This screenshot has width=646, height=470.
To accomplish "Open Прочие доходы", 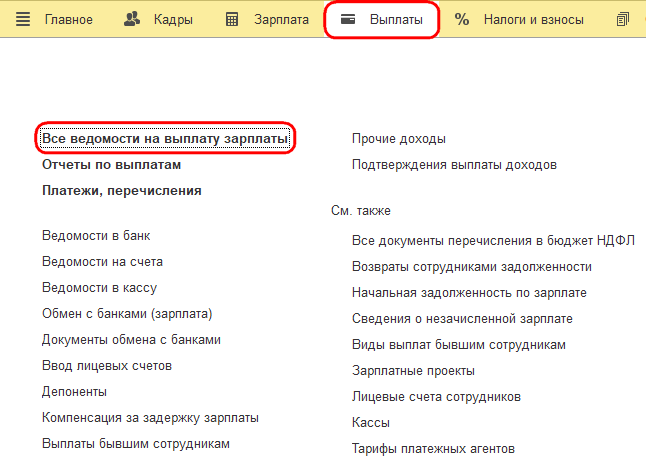I will [x=399, y=139].
